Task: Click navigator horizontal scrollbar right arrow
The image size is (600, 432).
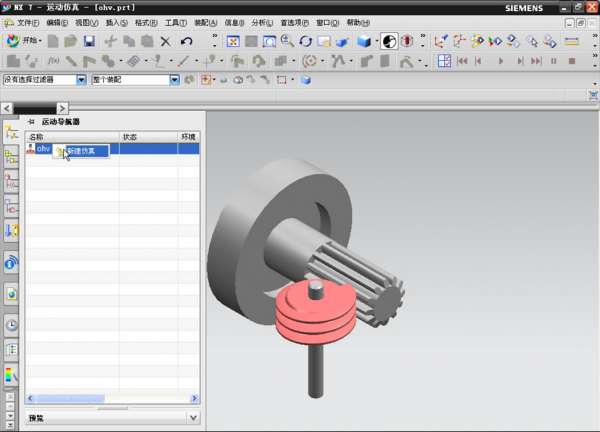Action: tap(195, 398)
